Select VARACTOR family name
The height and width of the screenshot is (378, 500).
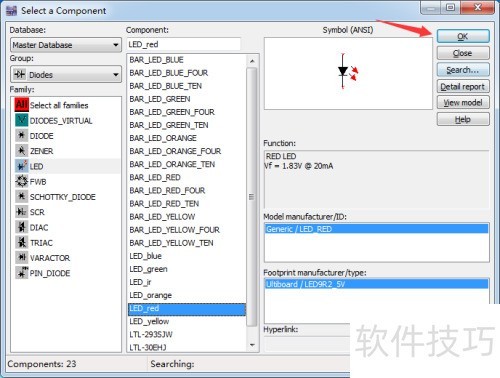(x=50, y=258)
